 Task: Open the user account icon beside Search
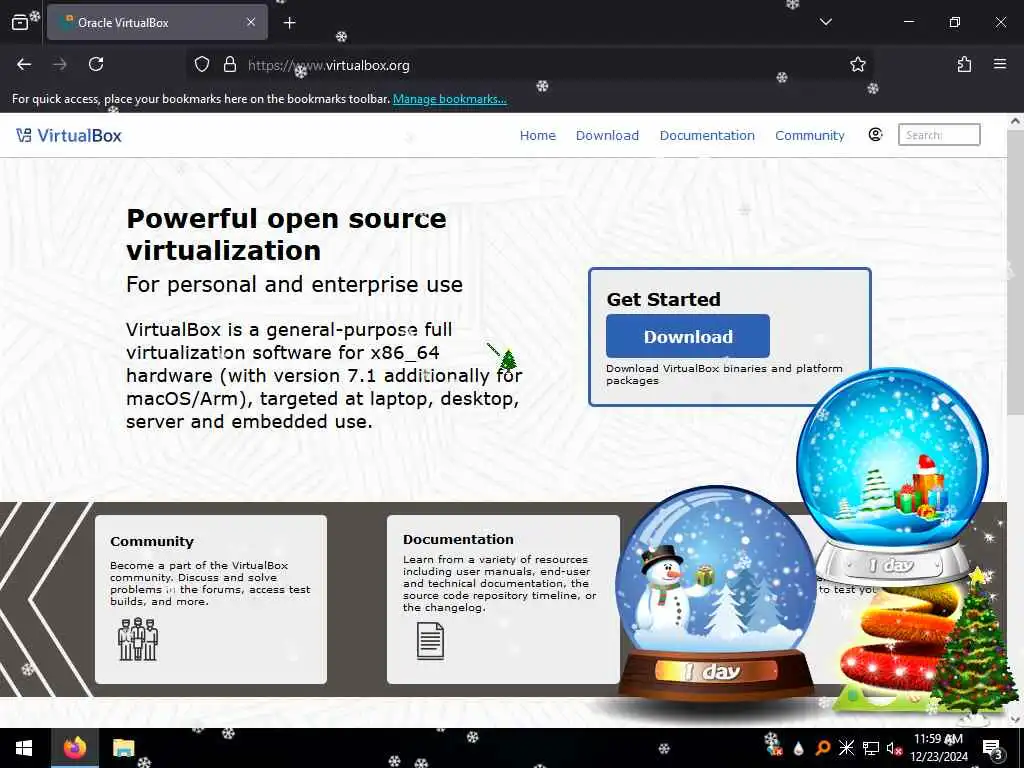[875, 135]
